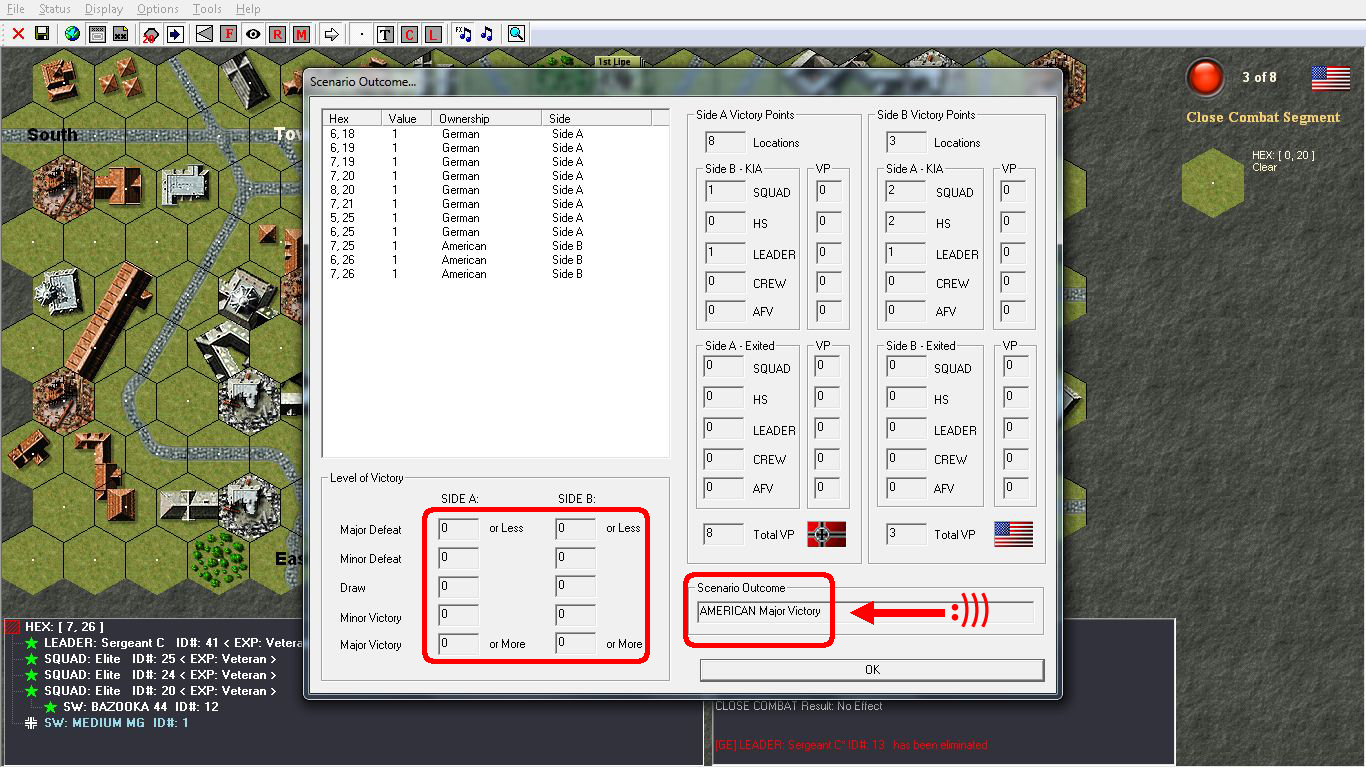Click the Side B - KIA SQUAD count field
This screenshot has width=1366, height=768.
724,192
